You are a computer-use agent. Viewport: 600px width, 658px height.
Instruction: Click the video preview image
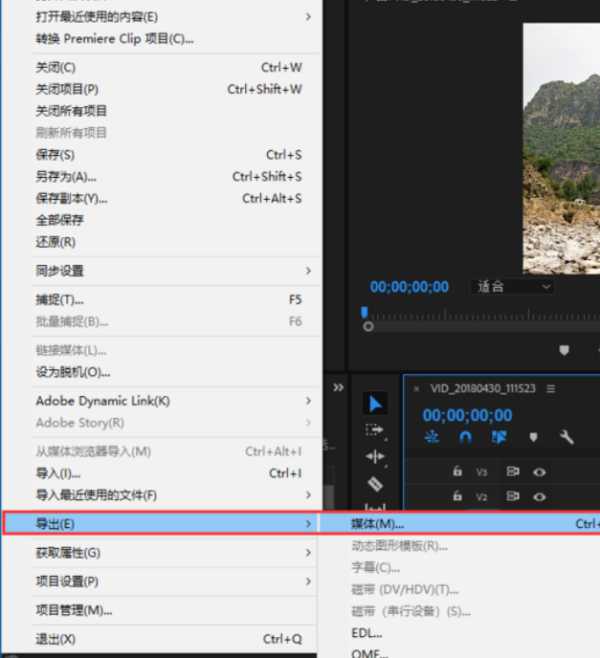[561, 149]
